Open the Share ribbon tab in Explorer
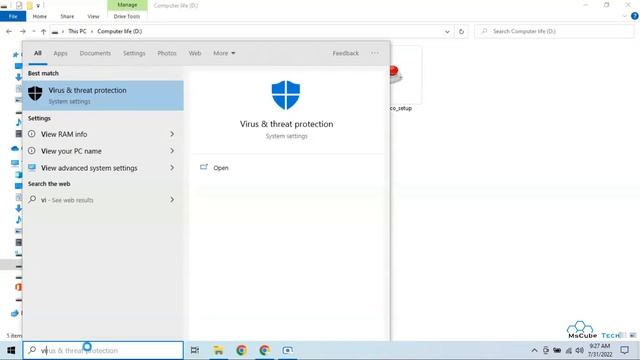 [x=67, y=16]
